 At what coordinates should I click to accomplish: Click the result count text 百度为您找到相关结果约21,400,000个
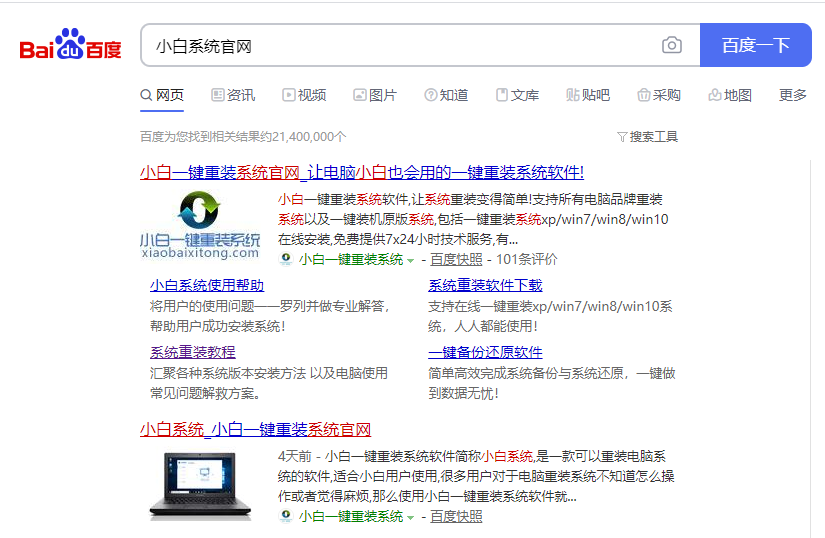pyautogui.click(x=243, y=137)
